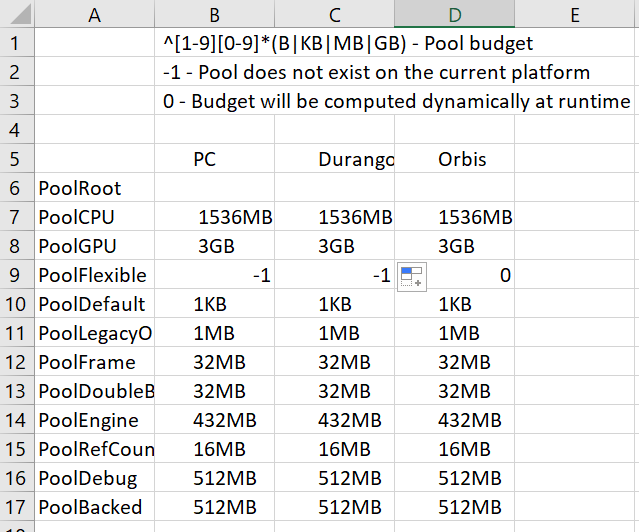
Task: Select row 1 header
Action: click(17, 43)
